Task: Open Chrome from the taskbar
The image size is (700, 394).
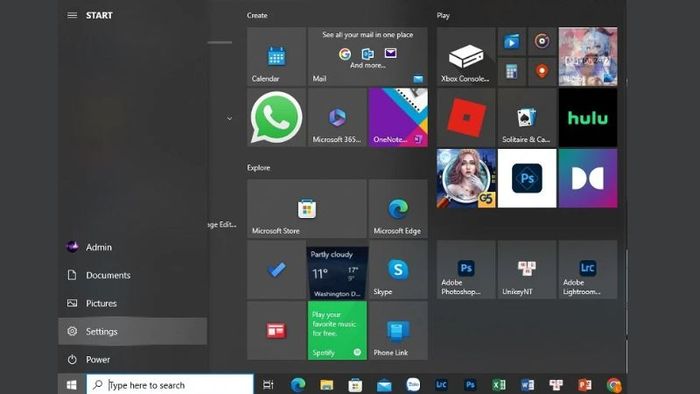Action: point(614,385)
